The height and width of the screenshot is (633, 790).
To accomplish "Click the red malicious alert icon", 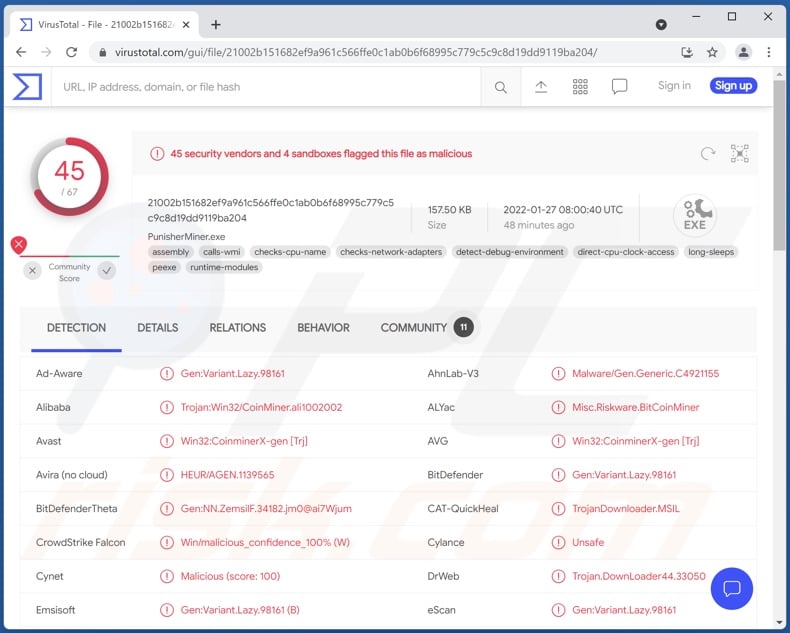I will pos(157,153).
